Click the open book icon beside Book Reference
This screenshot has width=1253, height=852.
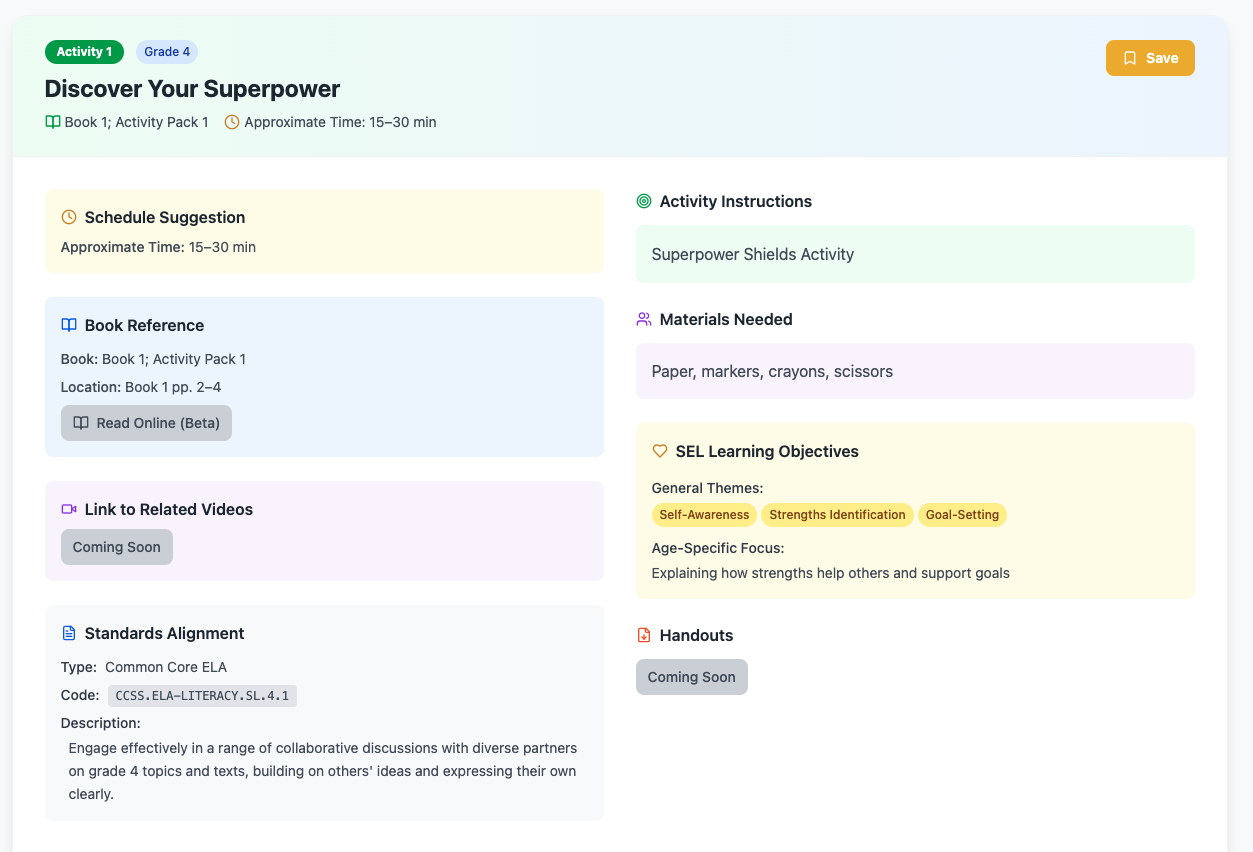[x=69, y=325]
